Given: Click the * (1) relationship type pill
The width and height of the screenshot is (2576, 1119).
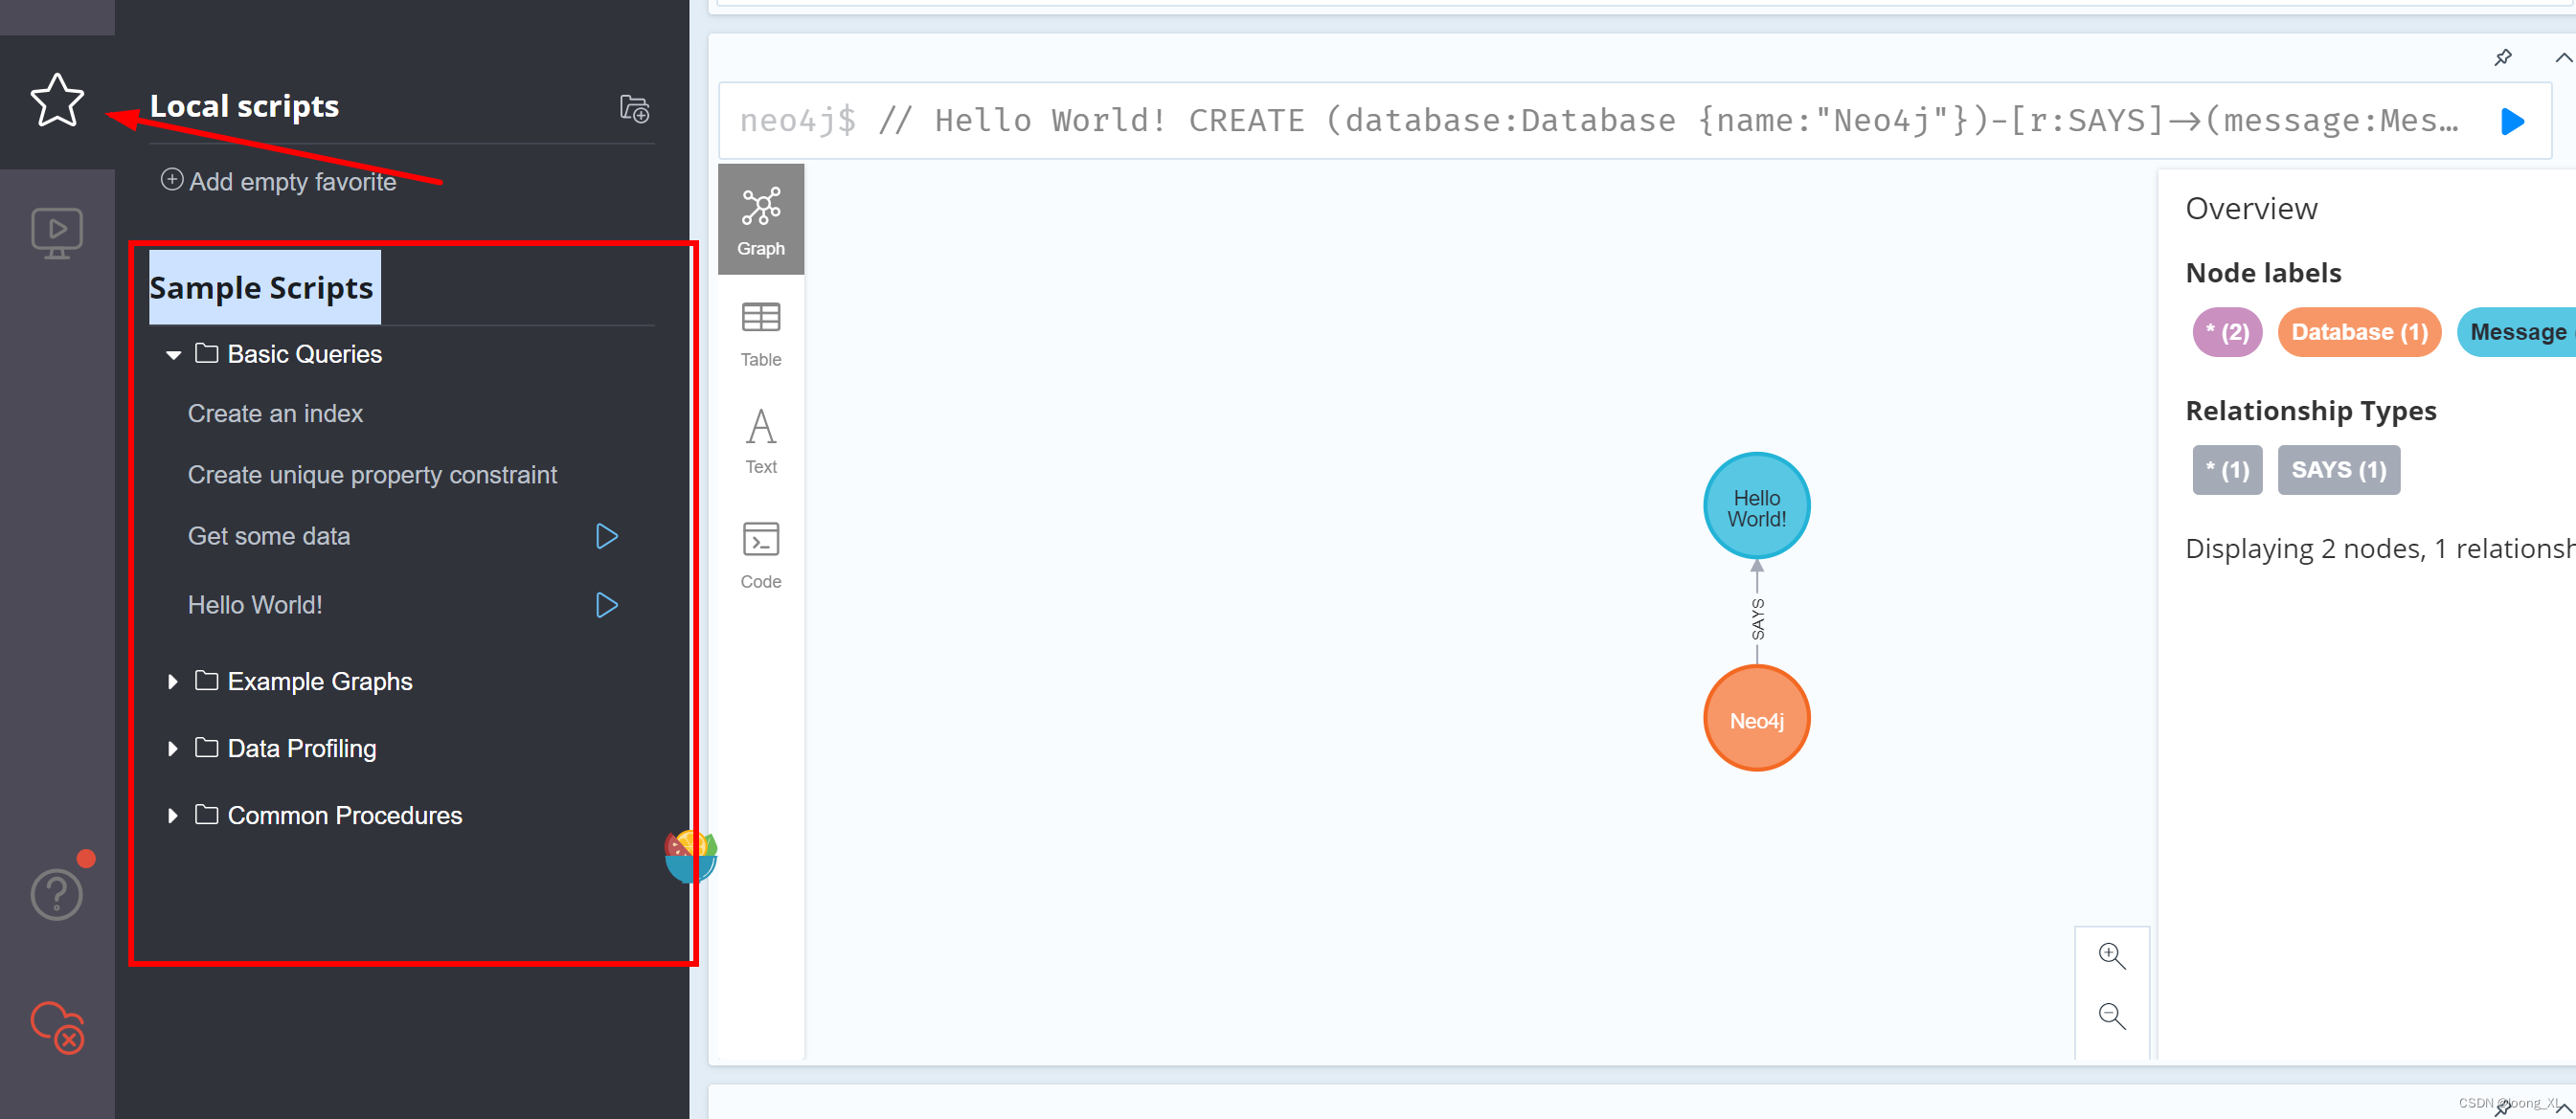Looking at the screenshot, I should pyautogui.click(x=2227, y=470).
